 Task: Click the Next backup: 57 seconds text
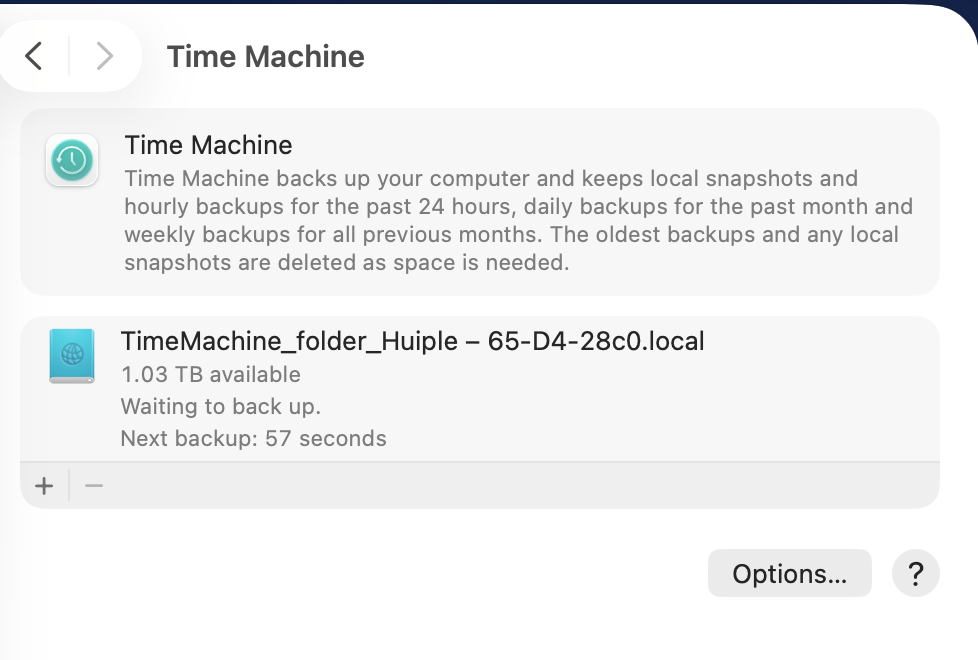click(253, 438)
